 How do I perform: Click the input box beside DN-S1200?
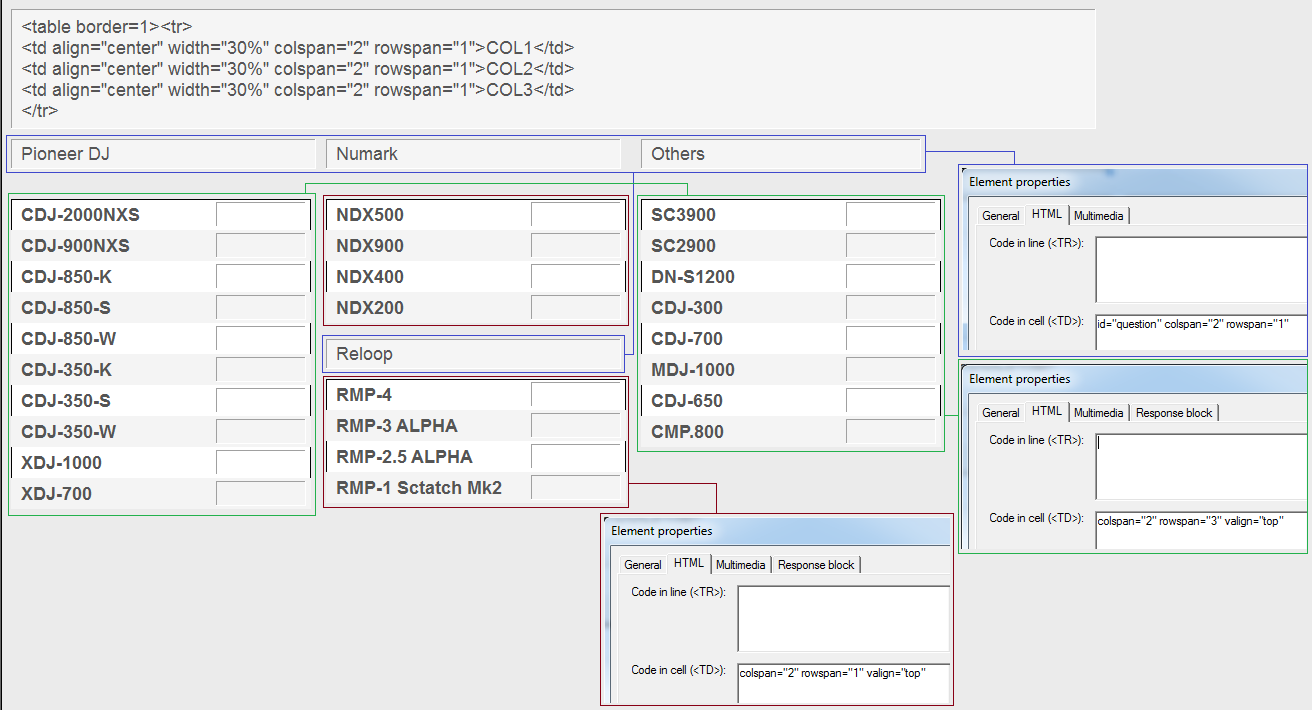point(892,277)
